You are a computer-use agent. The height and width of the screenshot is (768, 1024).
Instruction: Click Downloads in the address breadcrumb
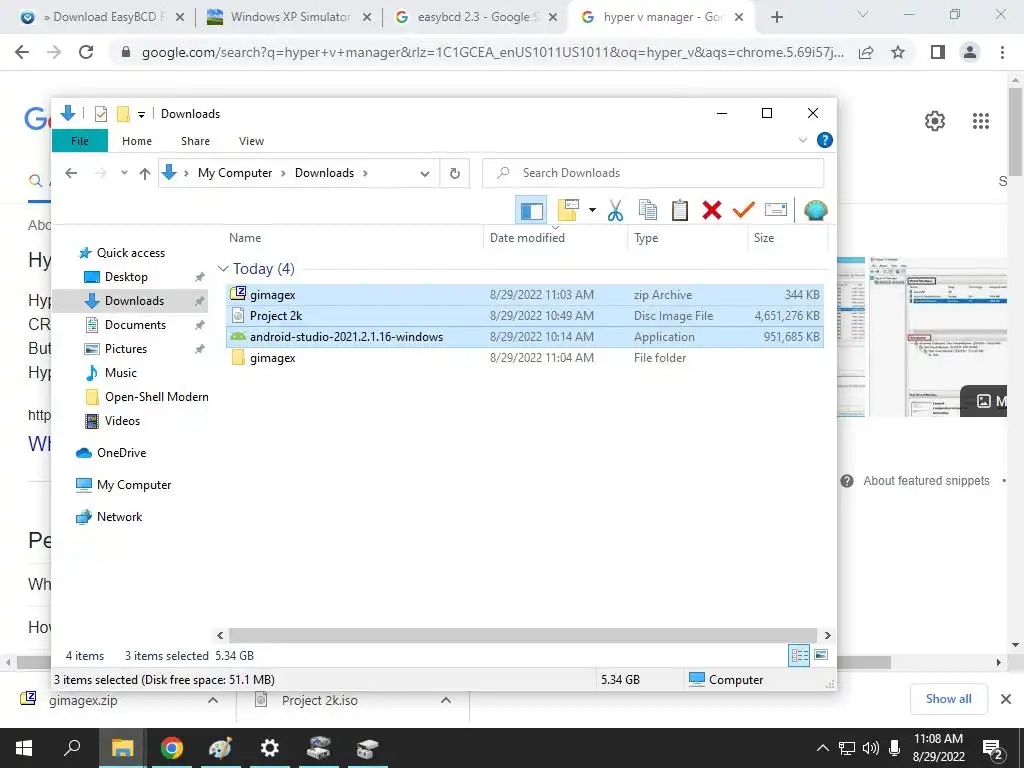(x=325, y=173)
